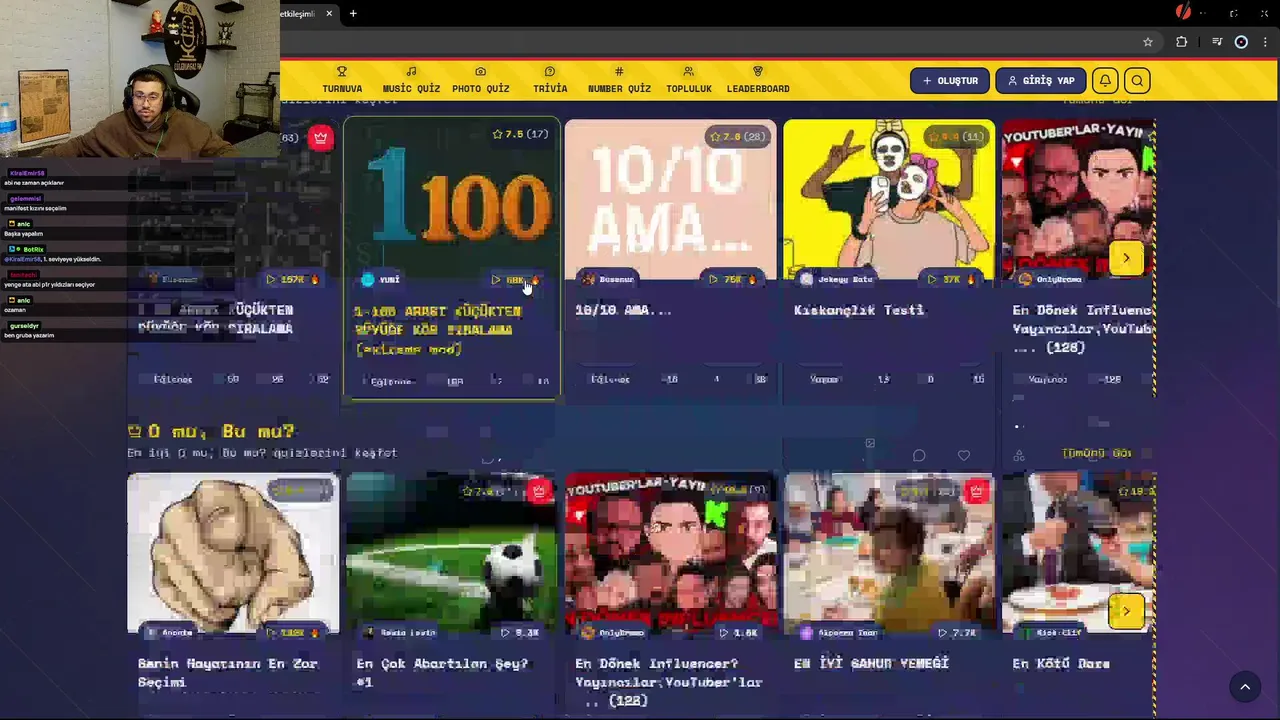Open the Topluluk community page
This screenshot has width=1280, height=720.
(x=688, y=80)
